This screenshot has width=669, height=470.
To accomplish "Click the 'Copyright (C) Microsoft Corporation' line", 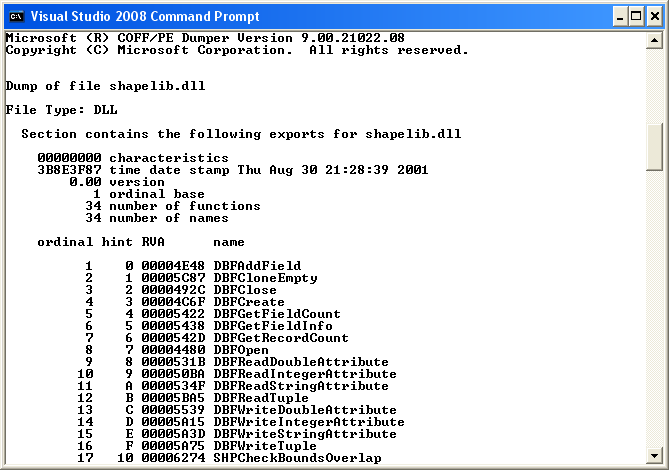I will tap(237, 50).
